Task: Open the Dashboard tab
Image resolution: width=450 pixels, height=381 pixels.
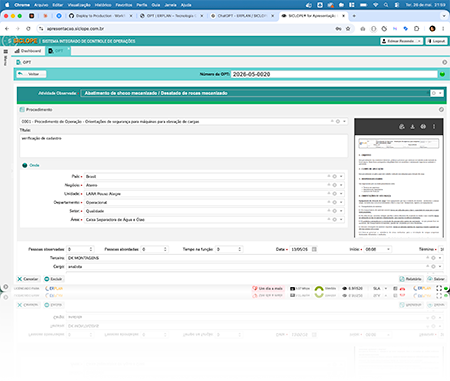Action: tap(28, 51)
